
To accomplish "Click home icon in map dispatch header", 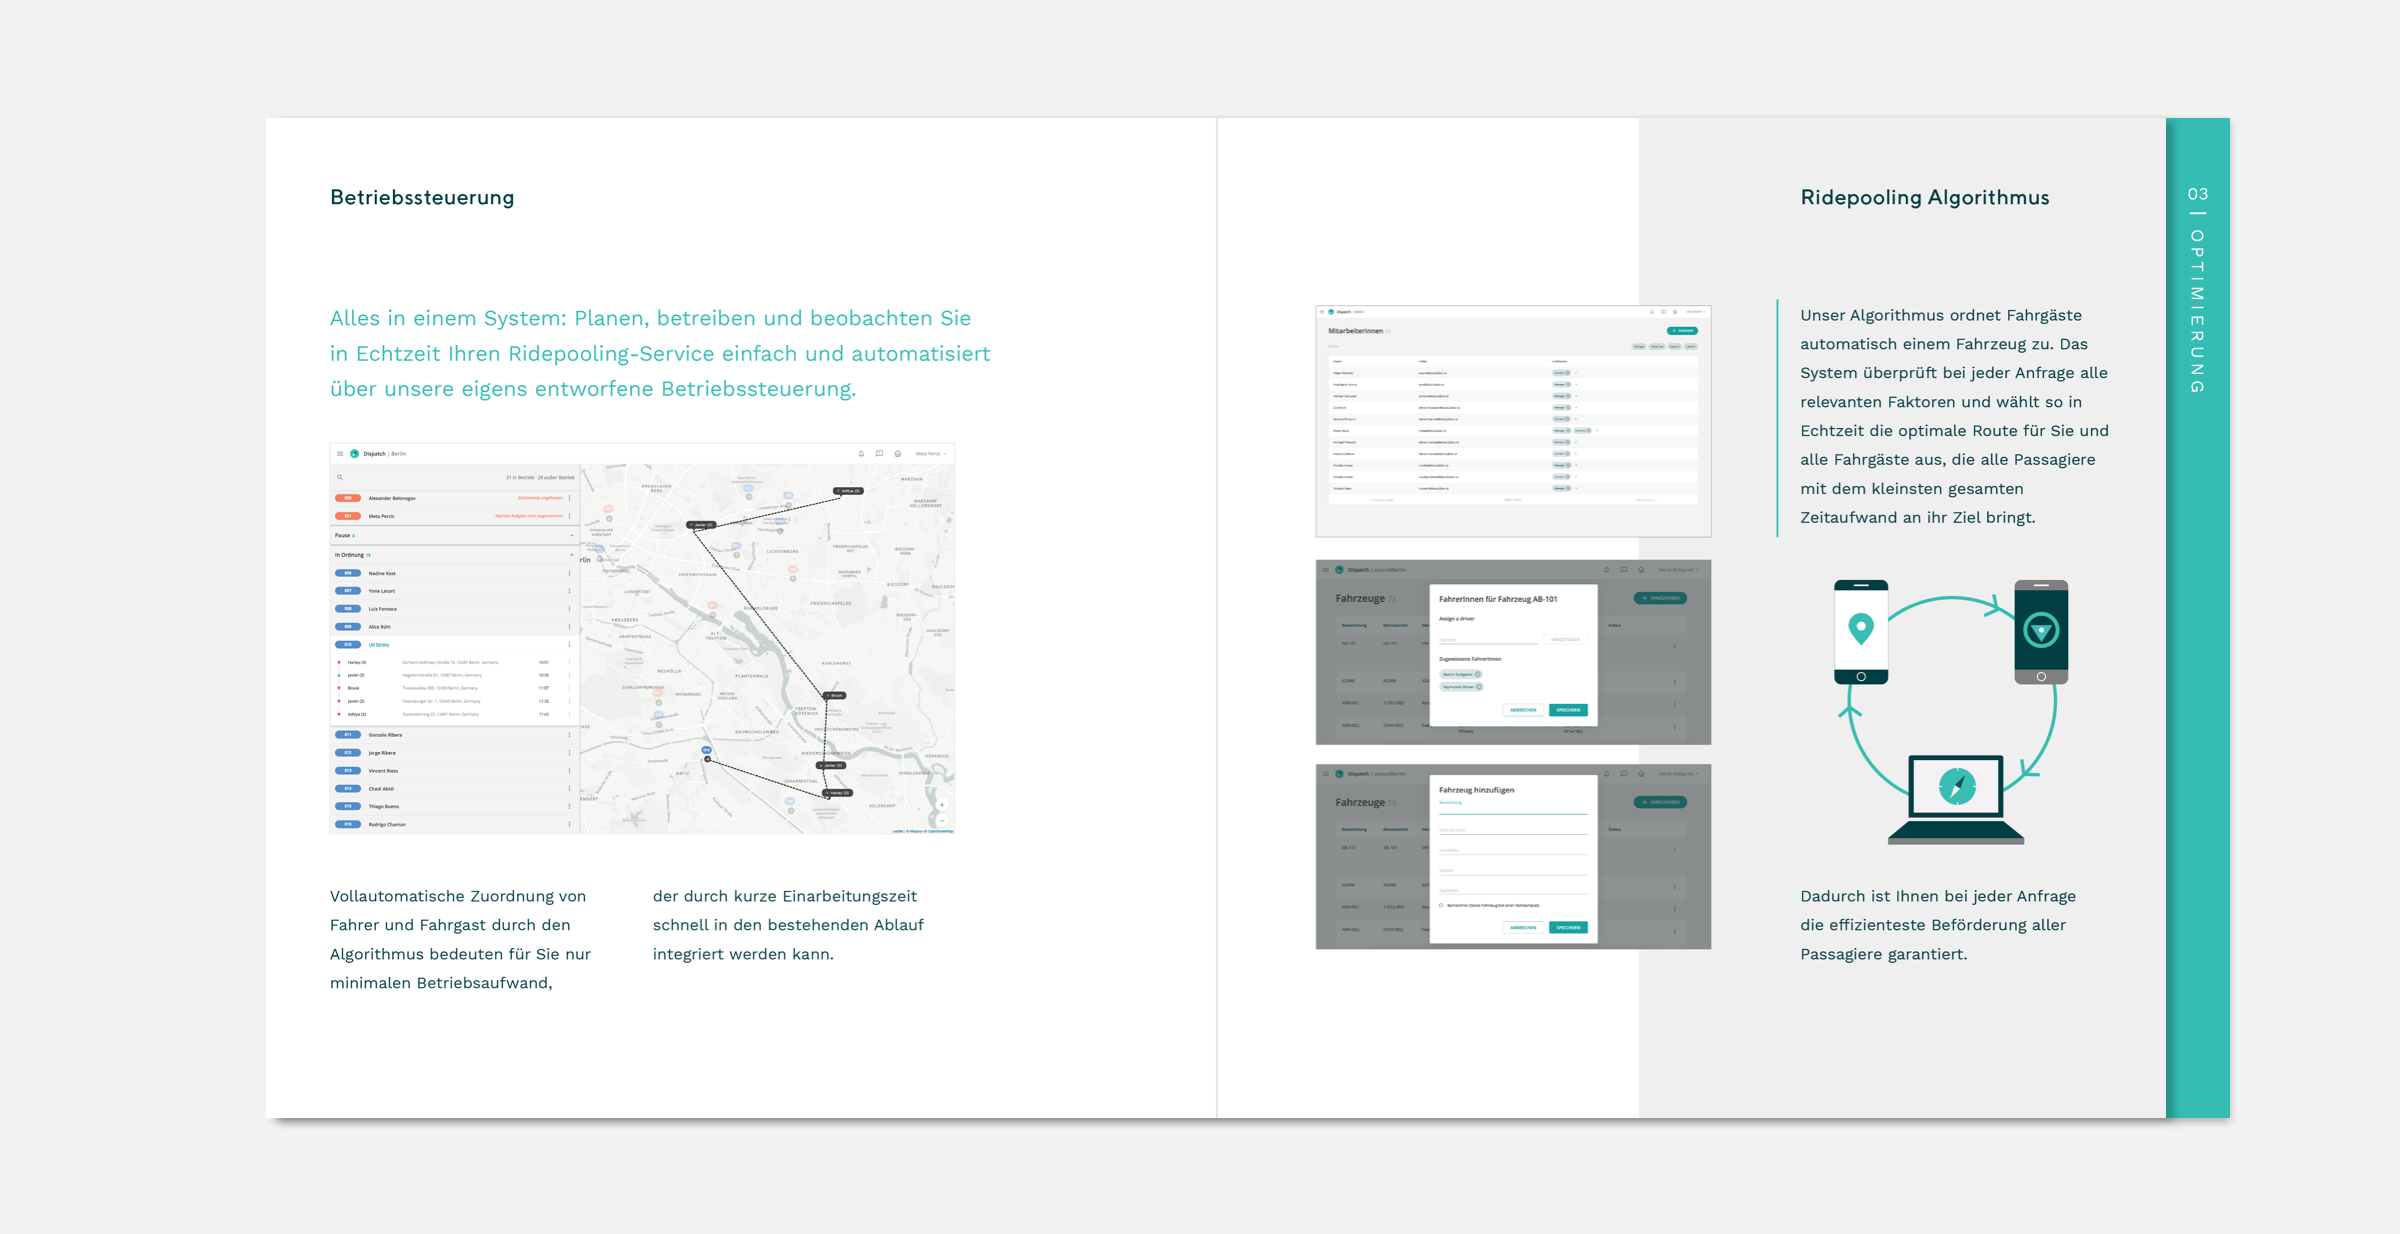I will click(897, 454).
